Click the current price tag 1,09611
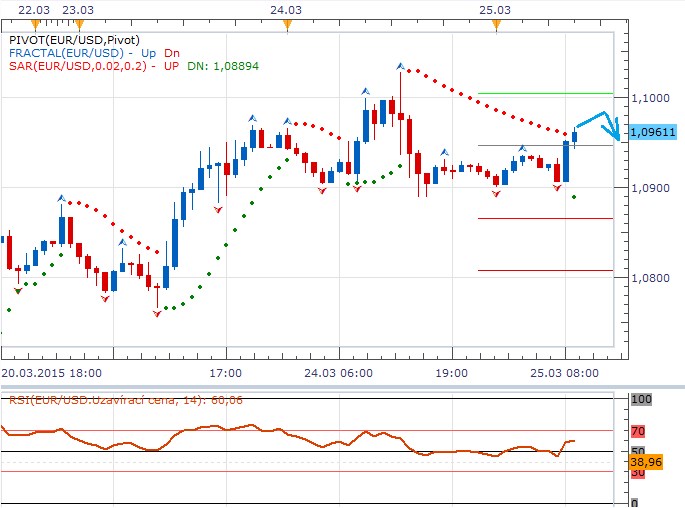The width and height of the screenshot is (685, 508). pos(655,131)
